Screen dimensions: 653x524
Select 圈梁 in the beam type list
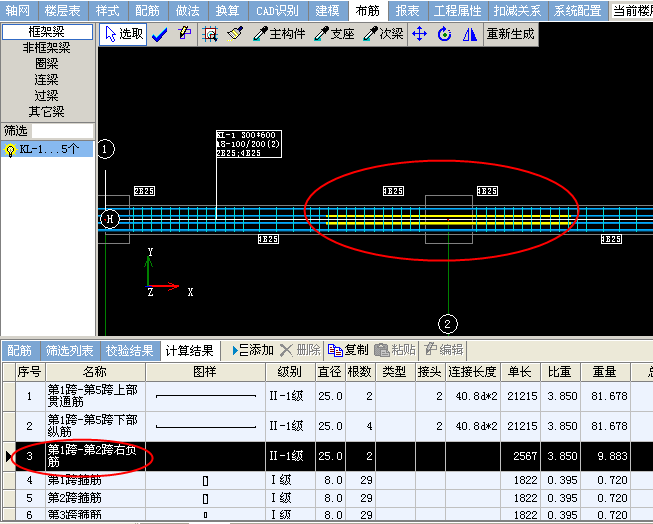(x=47, y=64)
